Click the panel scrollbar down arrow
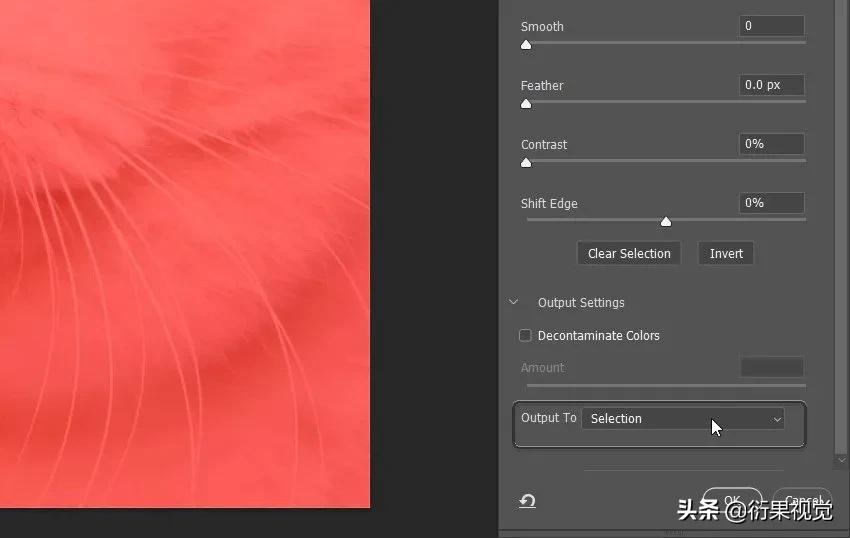This screenshot has width=850, height=538. 841,460
